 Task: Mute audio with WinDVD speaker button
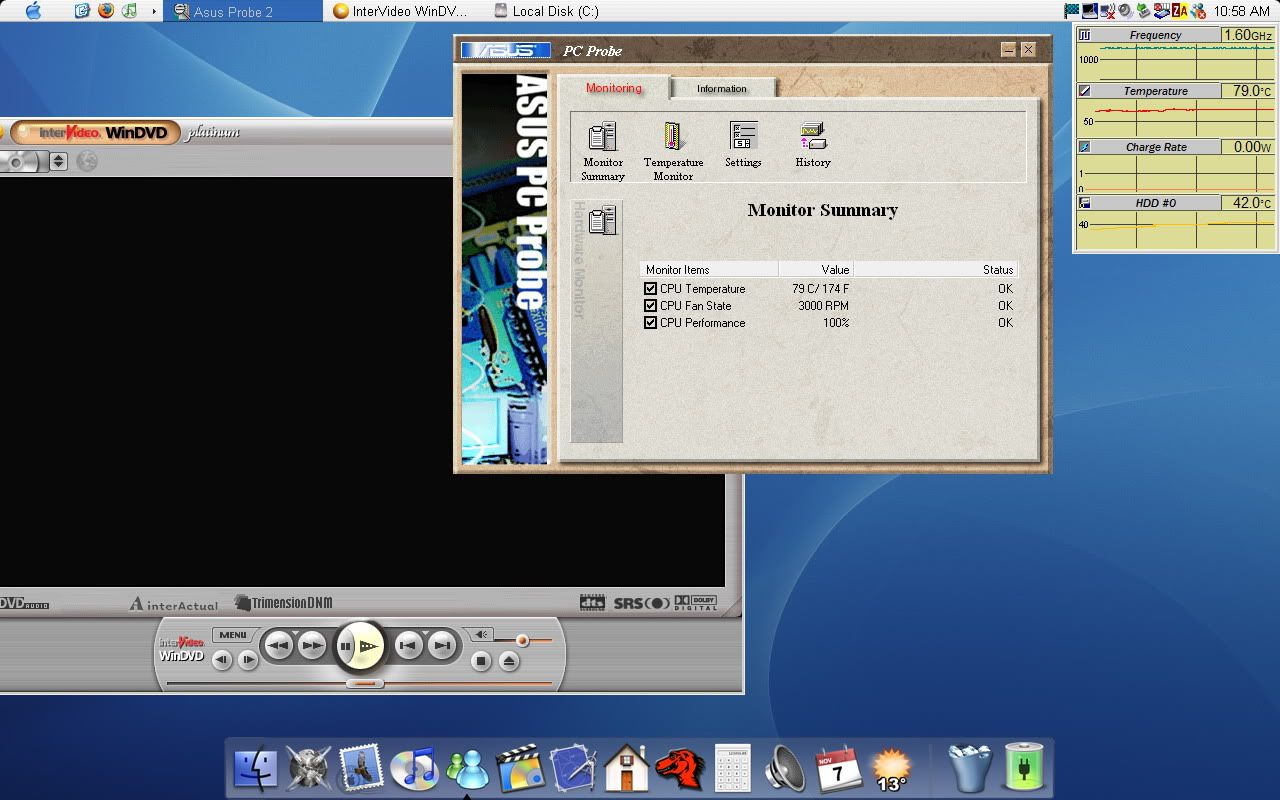tap(482, 634)
